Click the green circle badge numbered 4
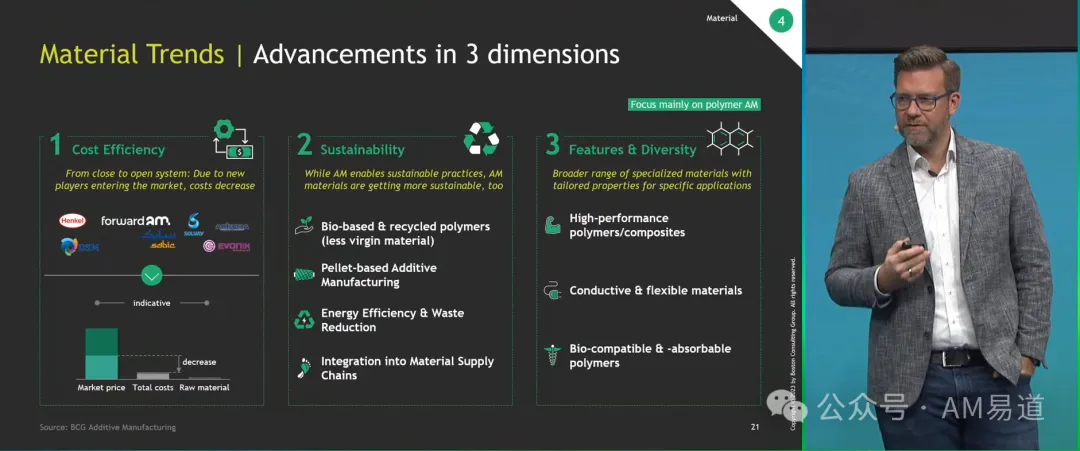1080x451 pixels. [x=780, y=21]
